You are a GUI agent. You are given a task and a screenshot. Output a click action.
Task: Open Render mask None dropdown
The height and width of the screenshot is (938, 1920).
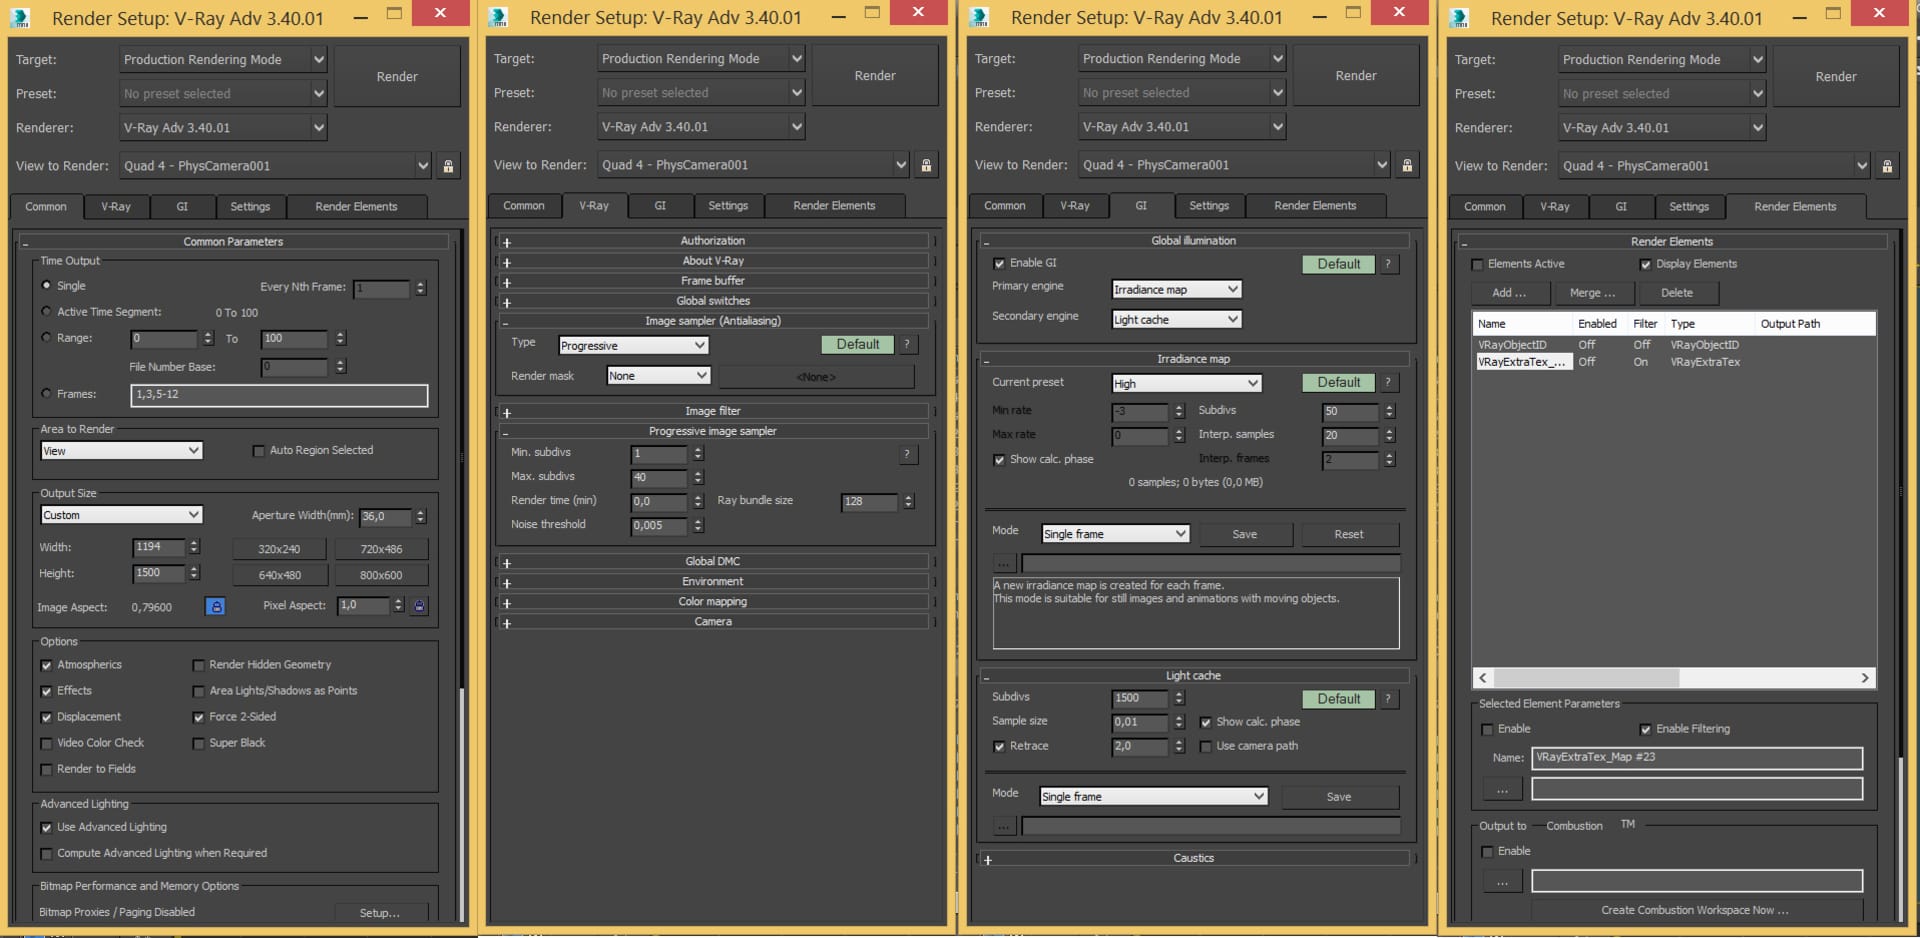coord(659,376)
